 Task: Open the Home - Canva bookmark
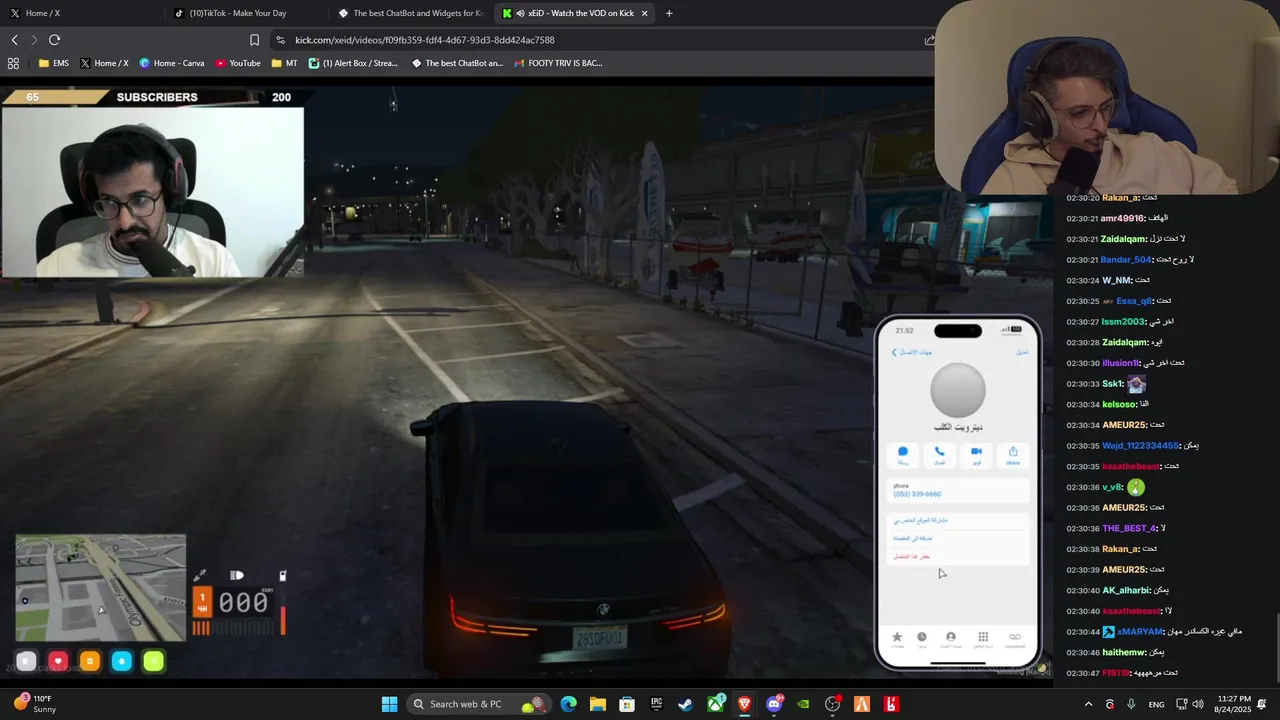[172, 63]
